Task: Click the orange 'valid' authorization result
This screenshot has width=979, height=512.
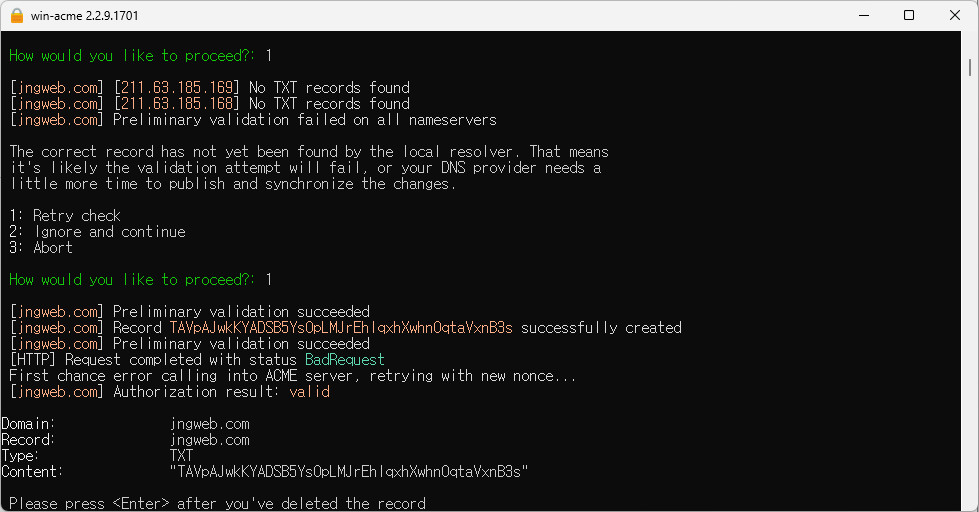Action: tap(310, 391)
